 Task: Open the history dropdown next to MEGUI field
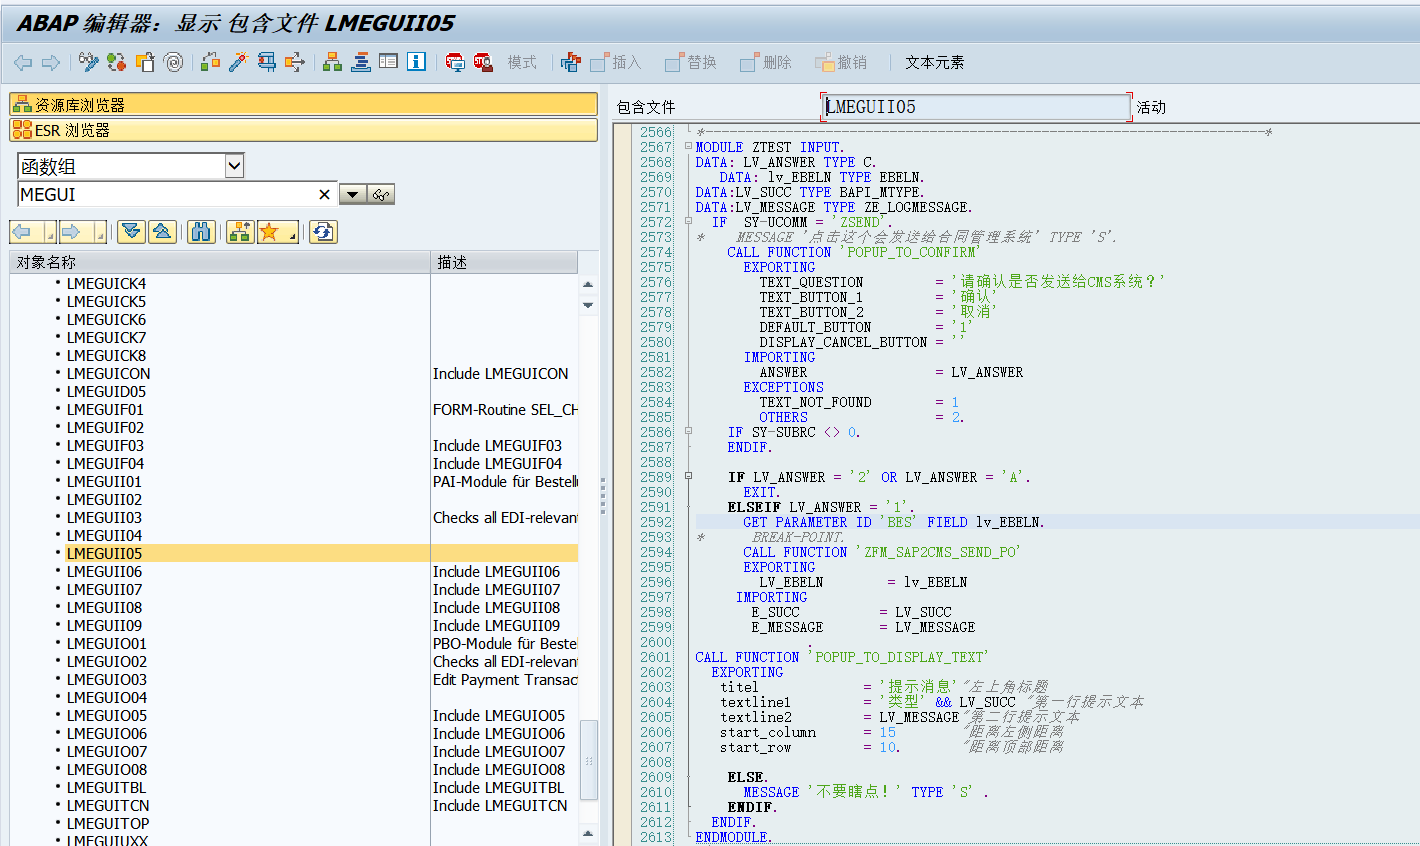click(x=353, y=194)
